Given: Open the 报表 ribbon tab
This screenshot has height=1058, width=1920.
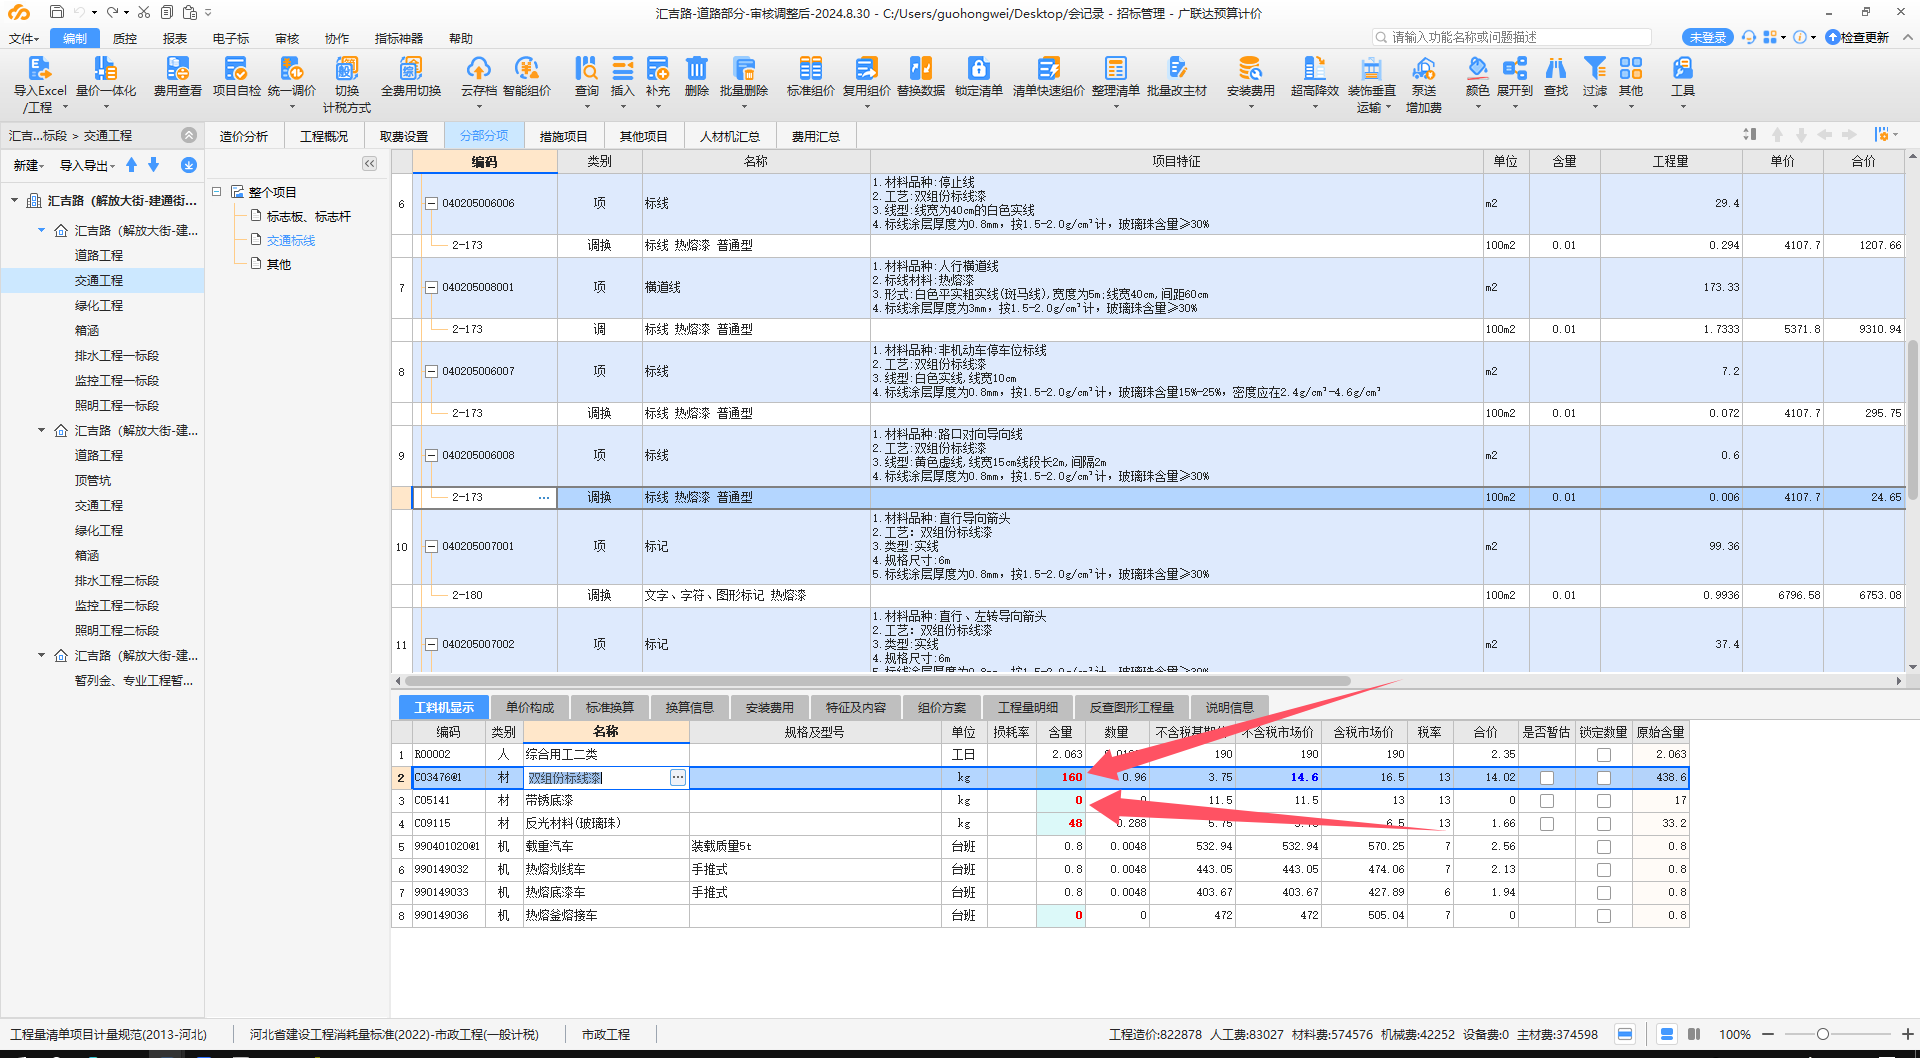Looking at the screenshot, I should coord(175,38).
